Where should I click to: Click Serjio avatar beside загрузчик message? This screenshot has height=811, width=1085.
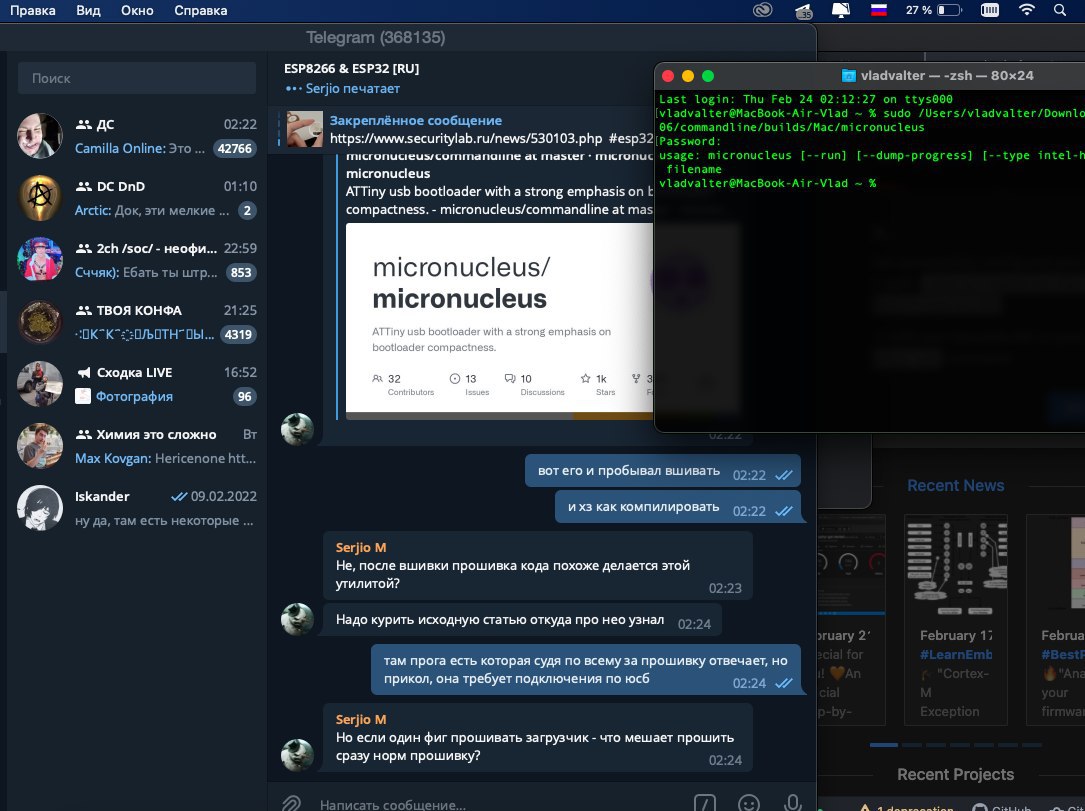click(x=298, y=755)
